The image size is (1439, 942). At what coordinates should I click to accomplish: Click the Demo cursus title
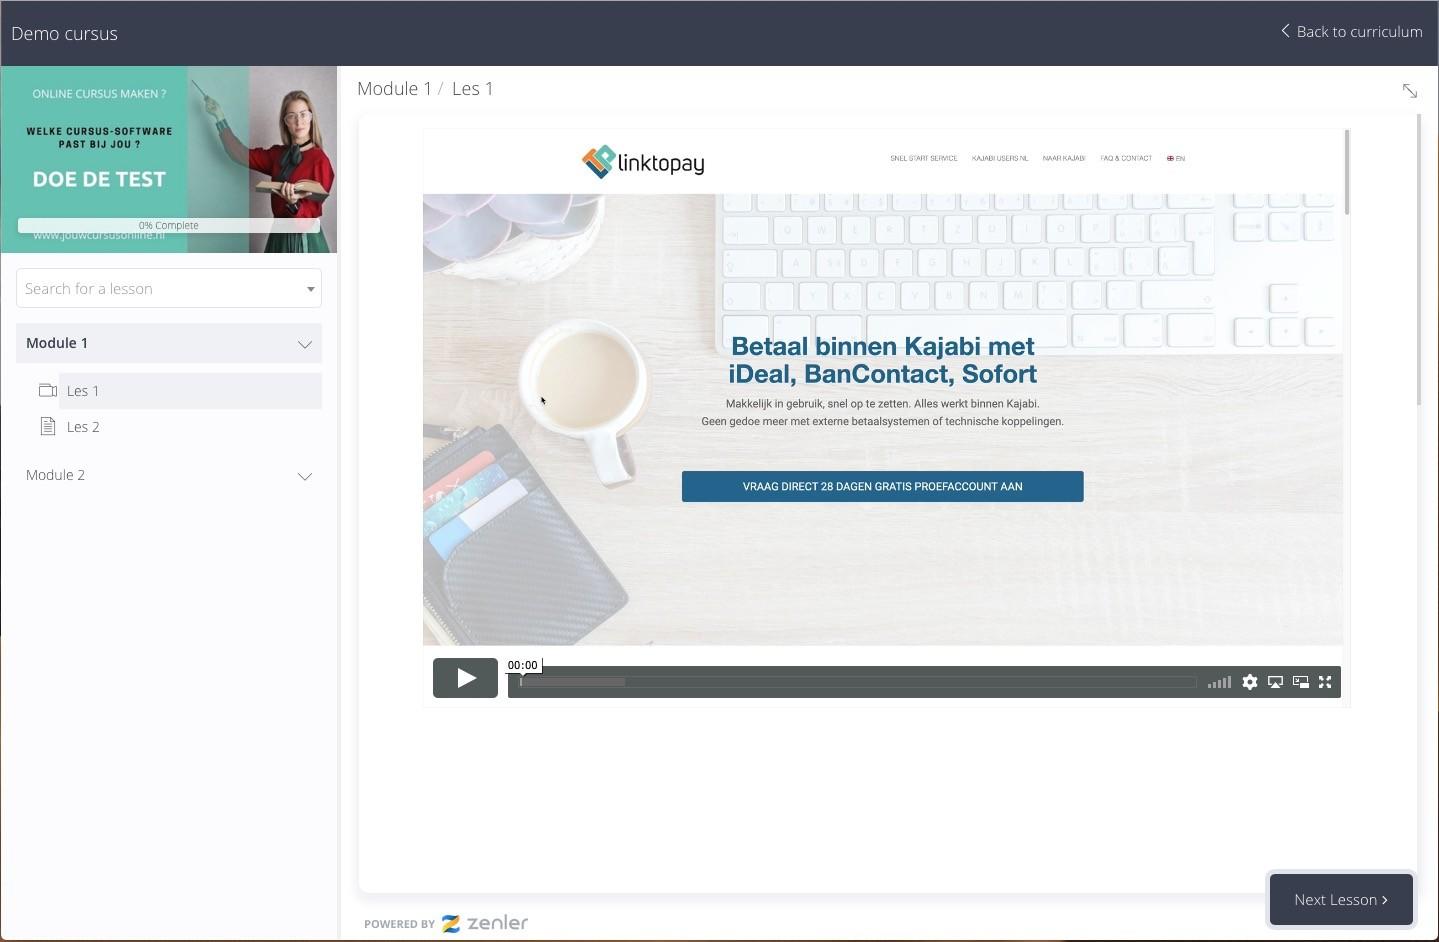tap(64, 33)
